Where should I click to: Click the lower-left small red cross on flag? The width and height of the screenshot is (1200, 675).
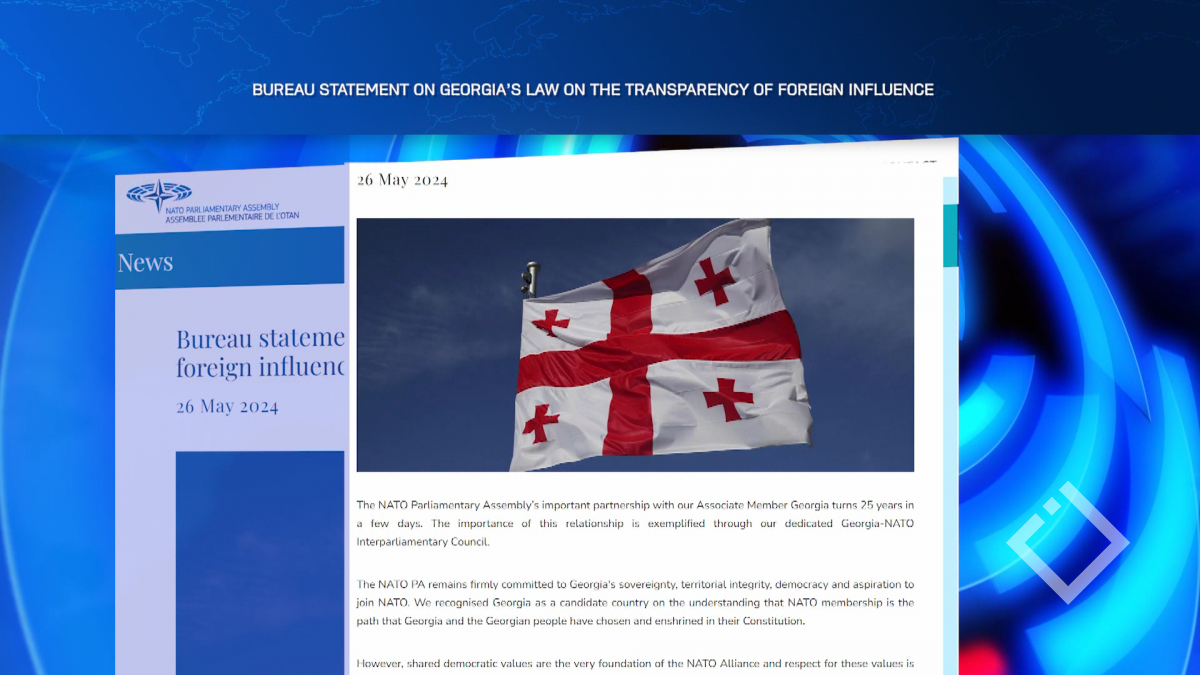(x=541, y=422)
